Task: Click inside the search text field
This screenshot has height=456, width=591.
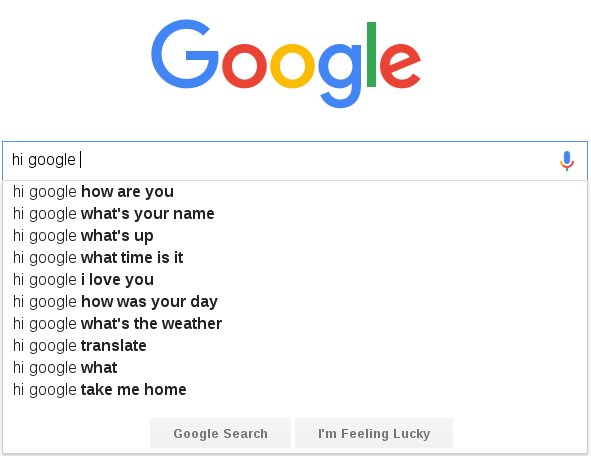Action: (279, 161)
